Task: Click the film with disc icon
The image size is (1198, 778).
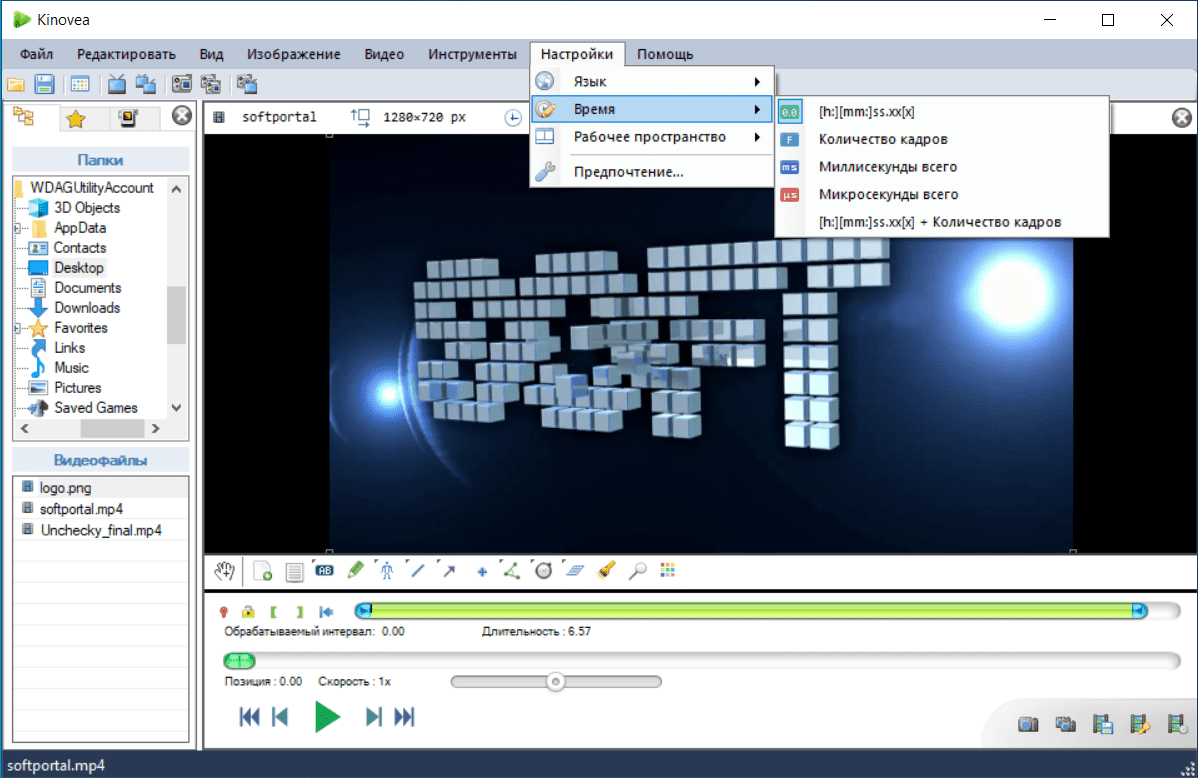Action: point(1177,724)
